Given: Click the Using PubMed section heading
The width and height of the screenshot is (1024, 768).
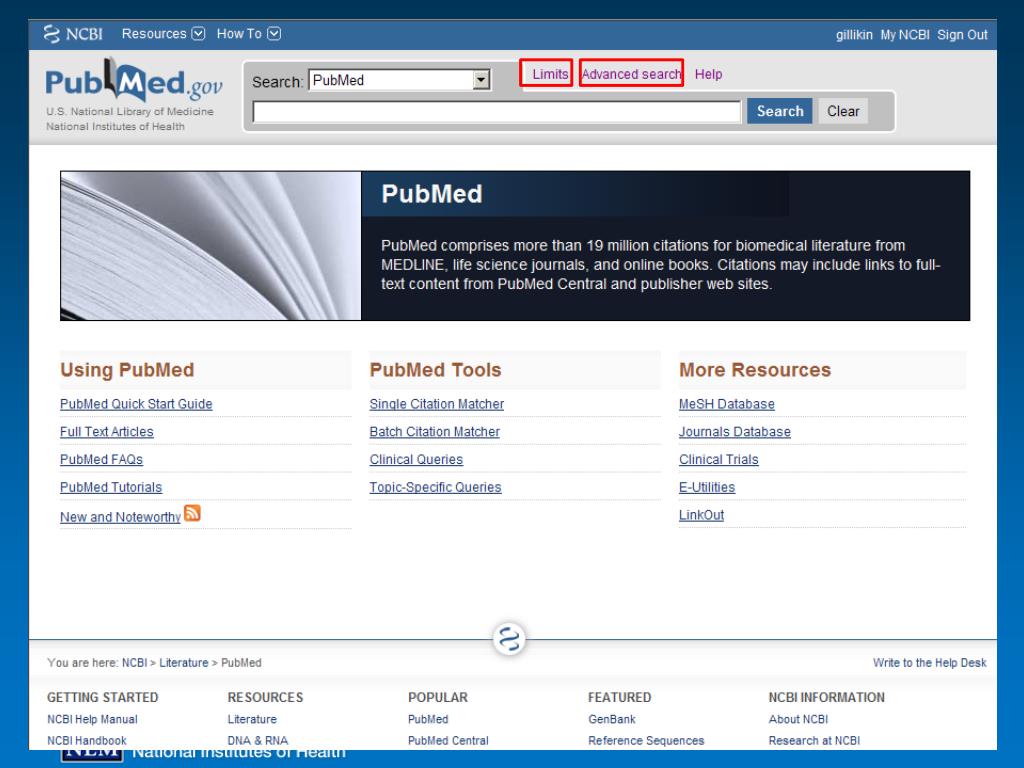Looking at the screenshot, I should coord(127,370).
